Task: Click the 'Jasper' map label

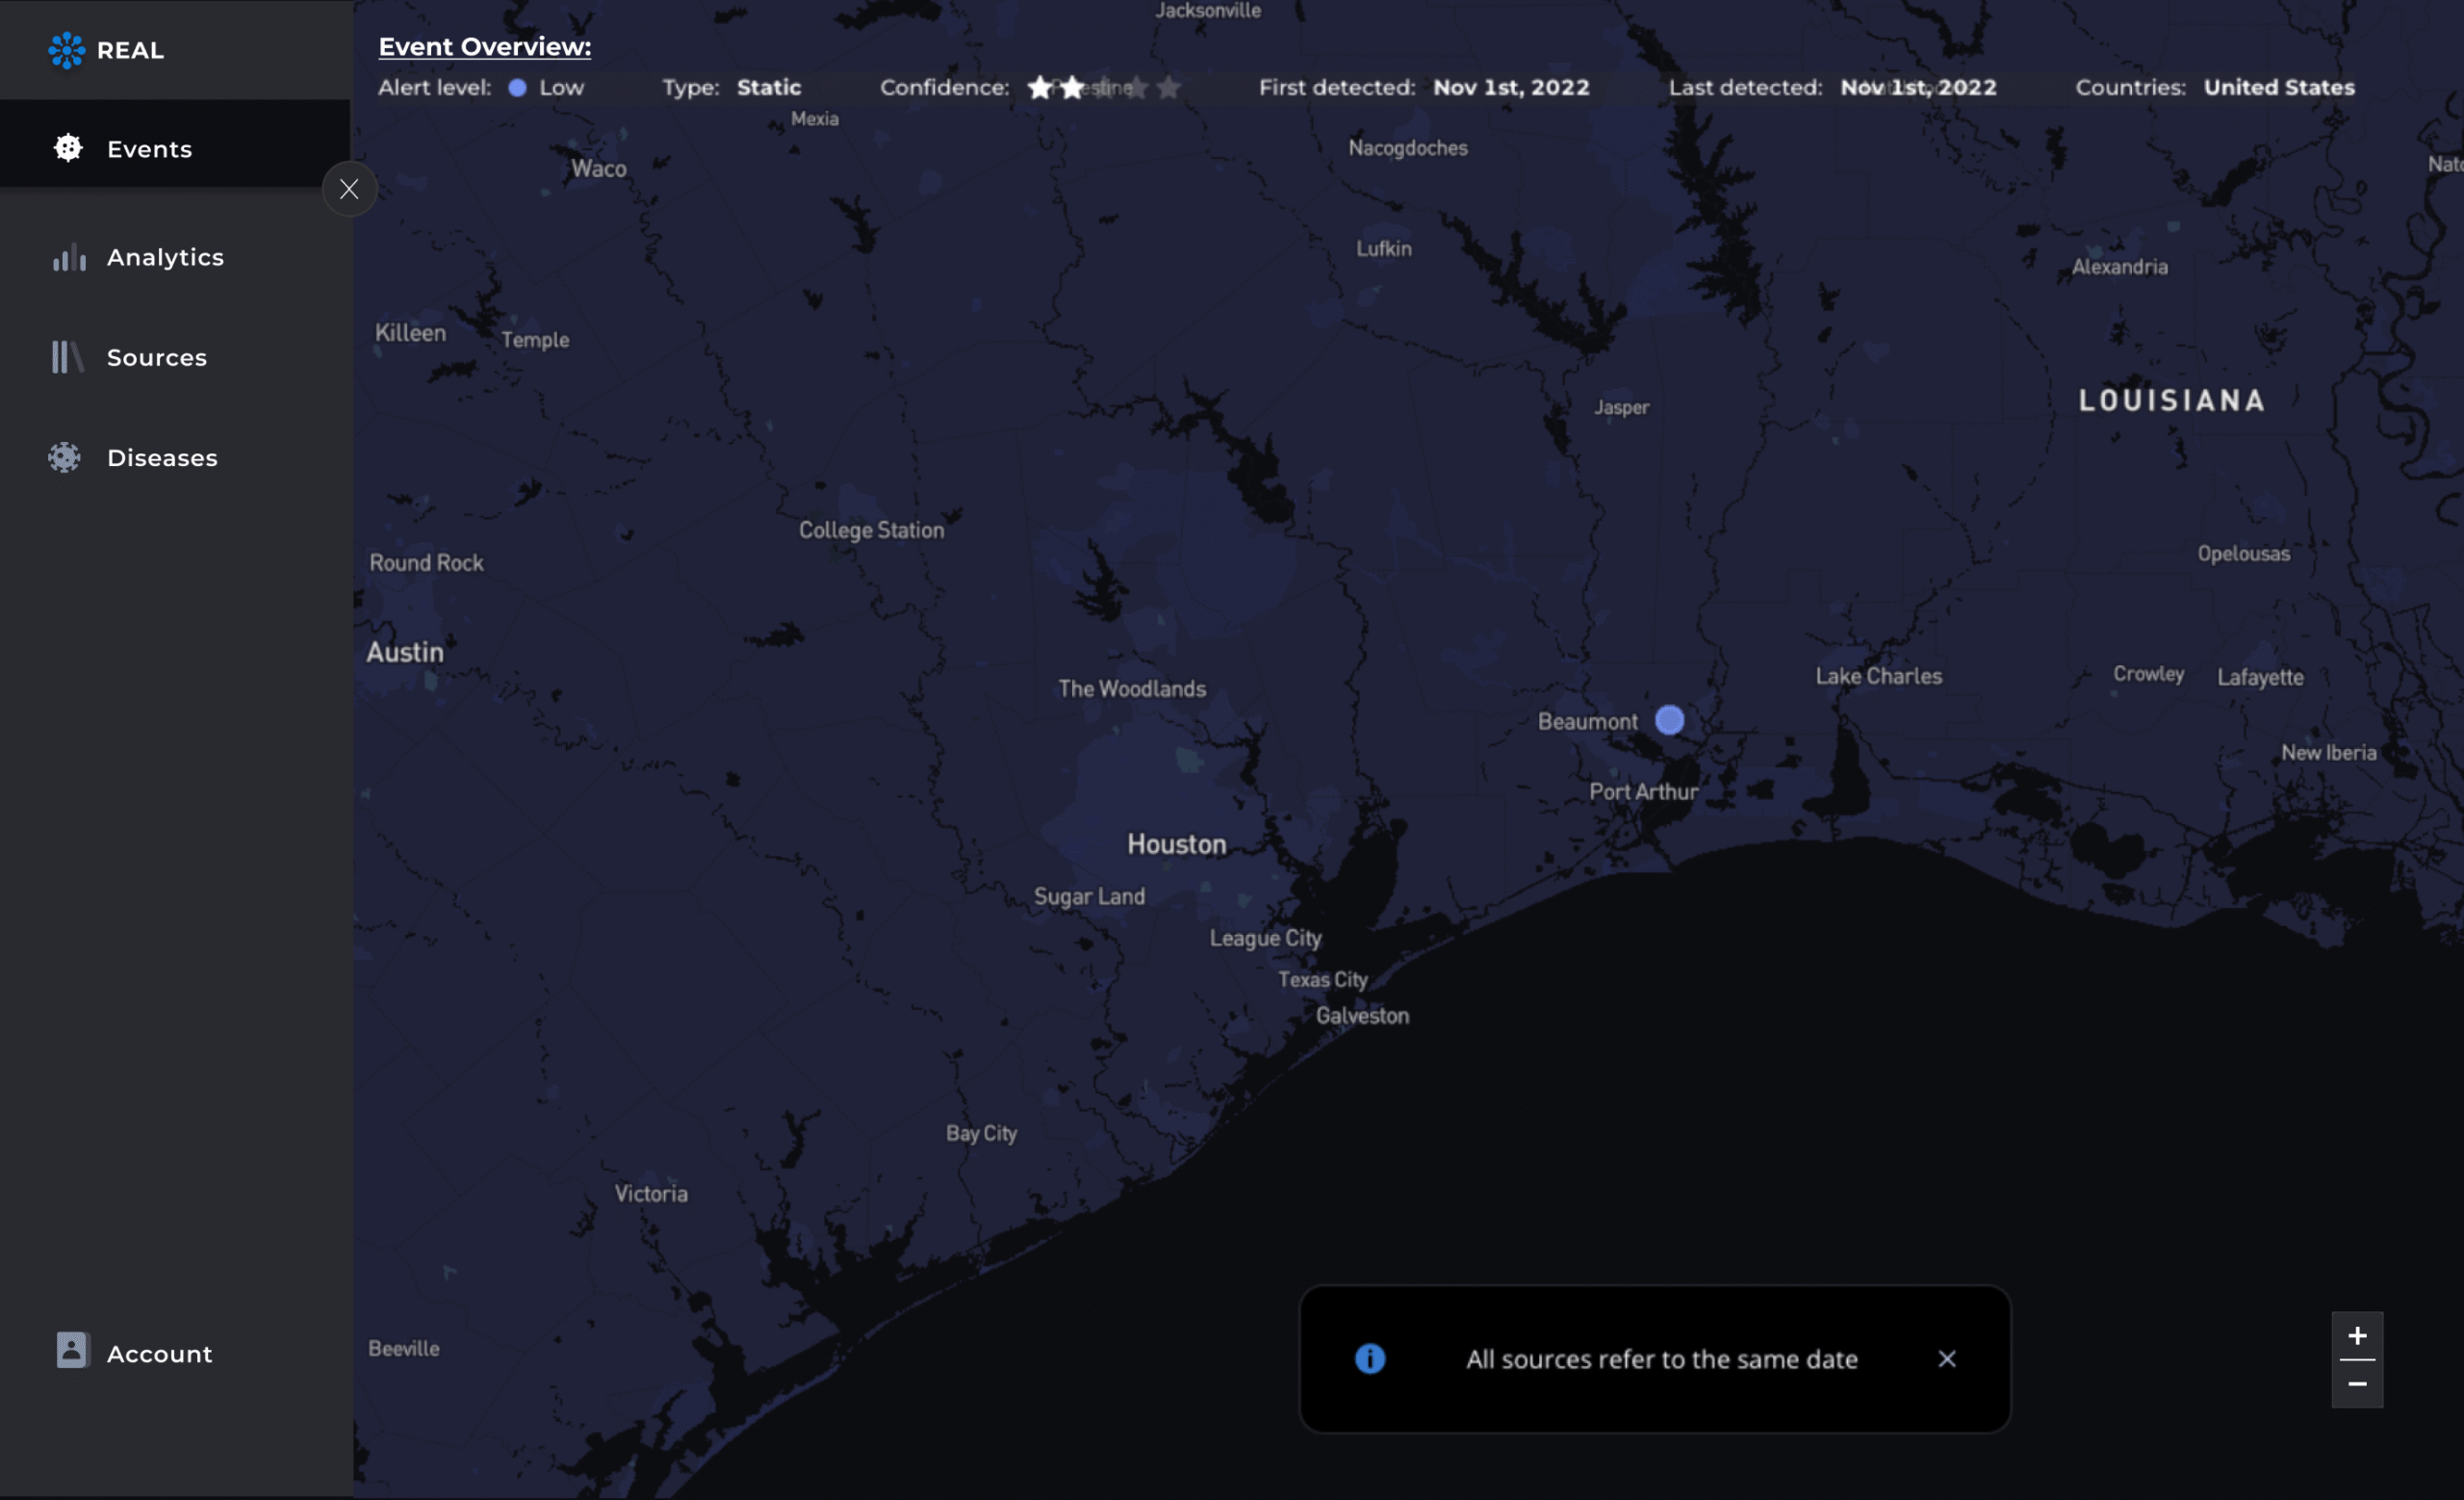Action: click(x=1621, y=407)
